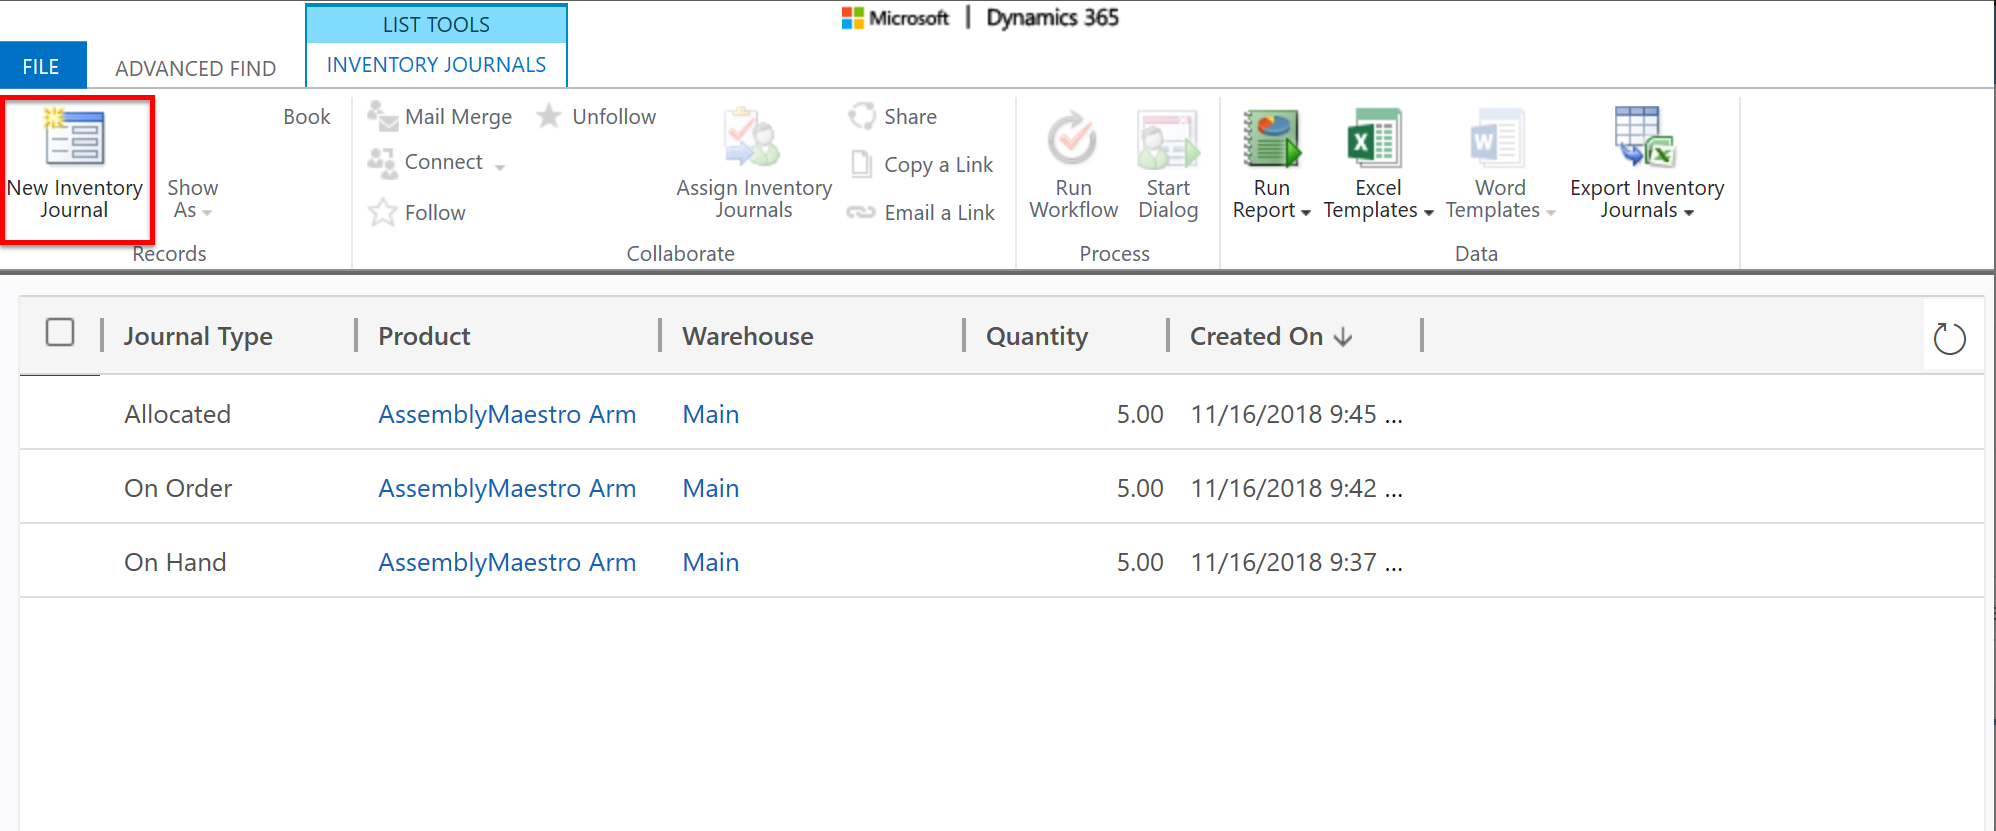Click the Copy a Link button
The width and height of the screenshot is (1996, 831).
[922, 164]
